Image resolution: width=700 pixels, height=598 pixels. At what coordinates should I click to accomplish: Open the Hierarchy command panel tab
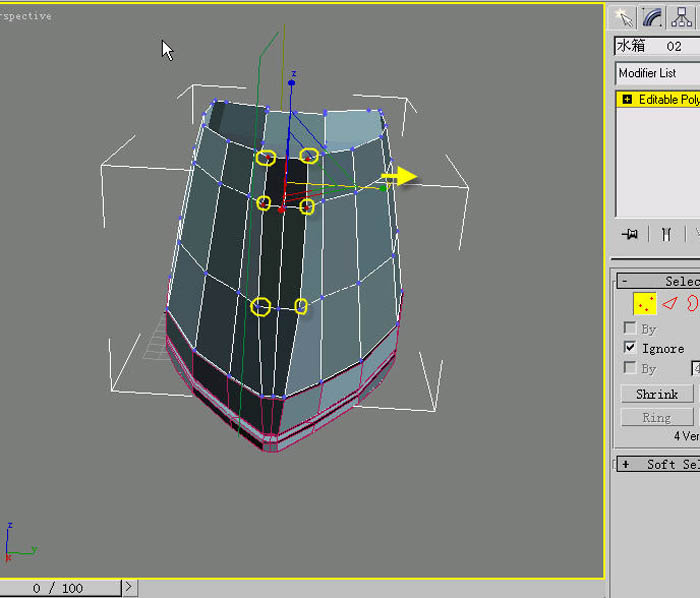click(x=681, y=18)
